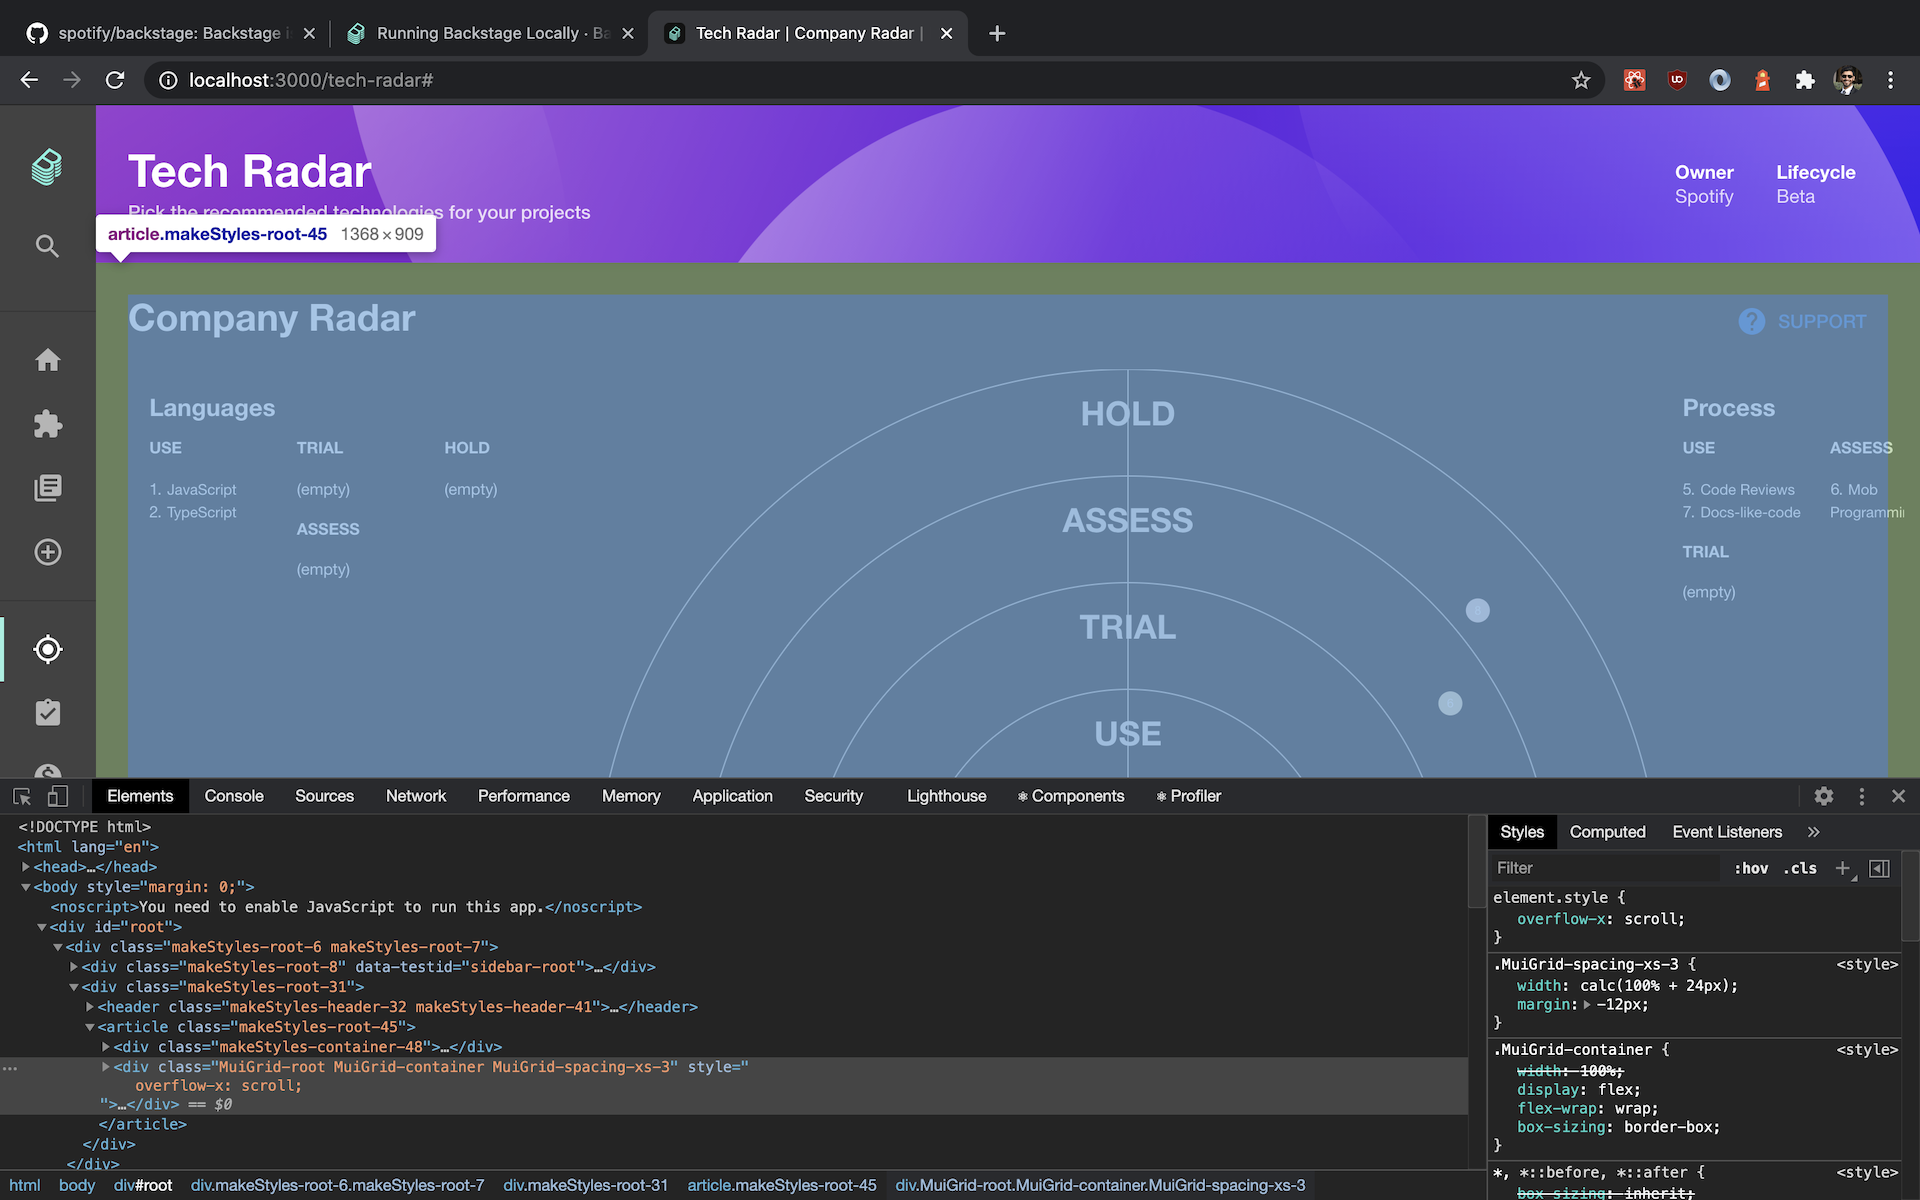Select div#root in the breadcrumb bar

coord(143,1186)
